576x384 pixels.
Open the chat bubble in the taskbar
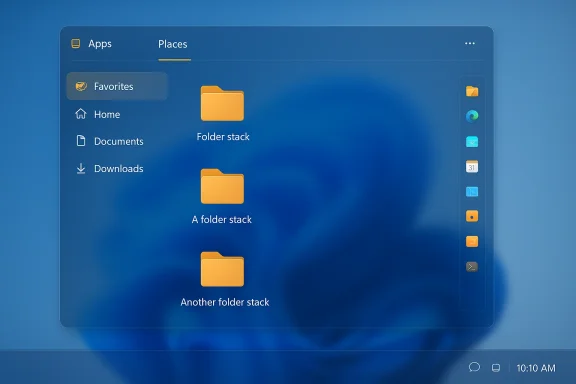pos(474,367)
